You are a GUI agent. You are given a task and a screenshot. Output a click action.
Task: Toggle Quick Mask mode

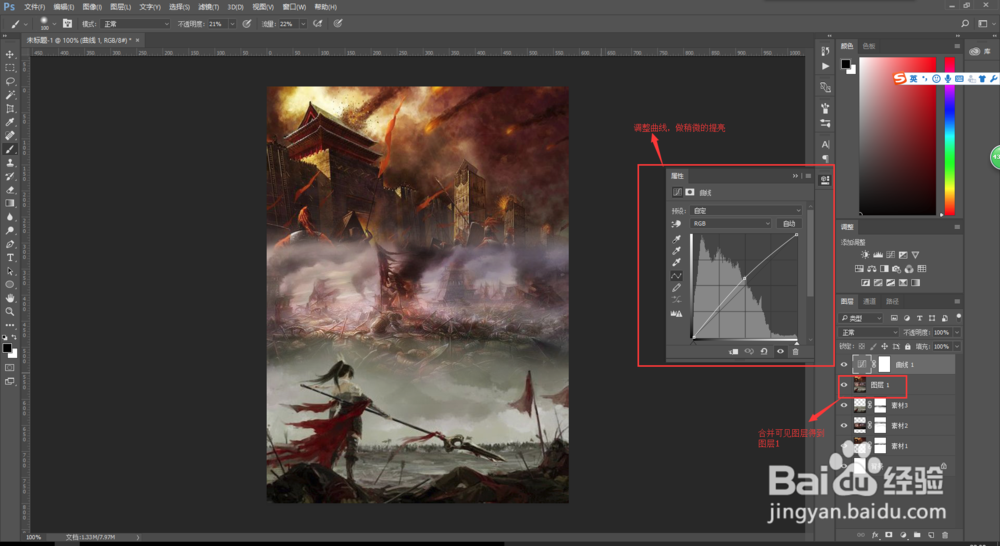[10, 367]
